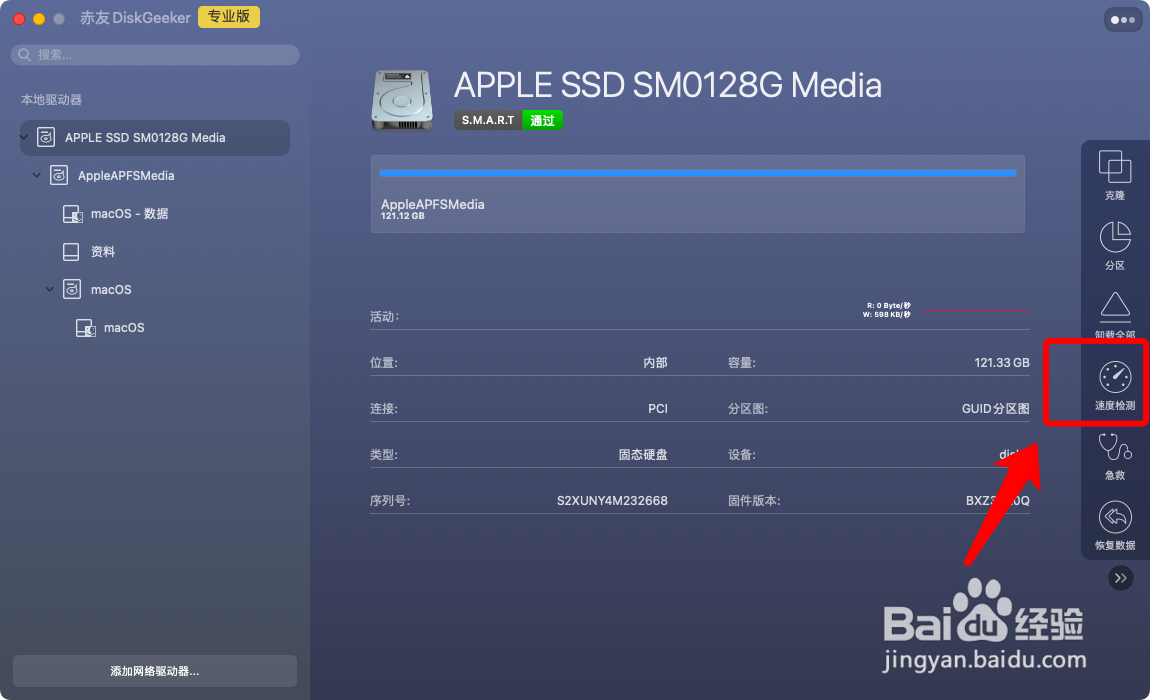Open the Partition (分区) tool
This screenshot has width=1150, height=700.
coord(1115,245)
